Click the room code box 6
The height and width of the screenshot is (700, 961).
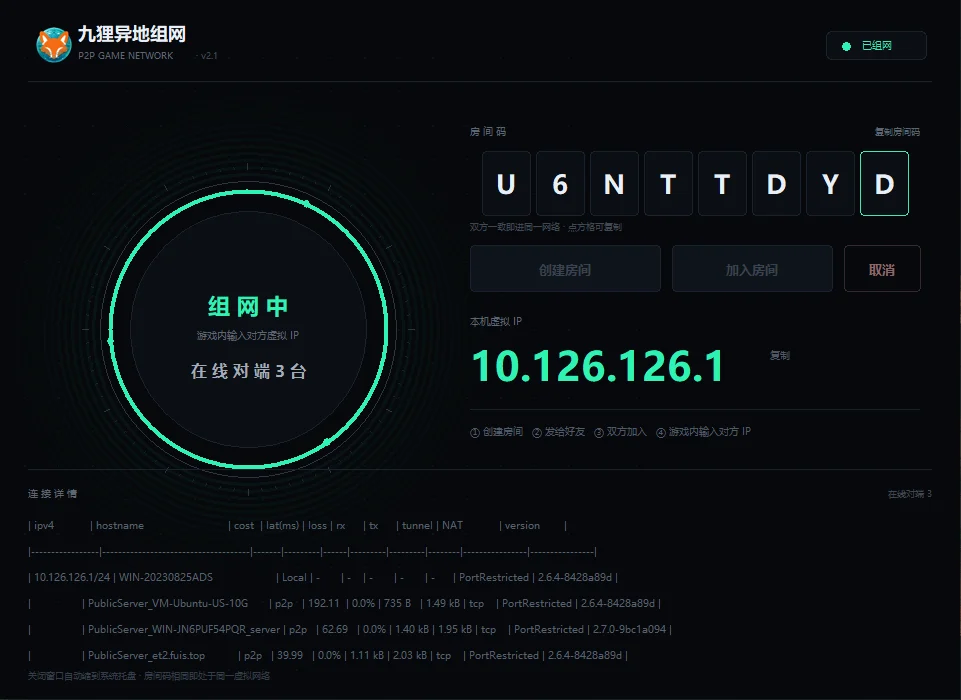point(560,183)
